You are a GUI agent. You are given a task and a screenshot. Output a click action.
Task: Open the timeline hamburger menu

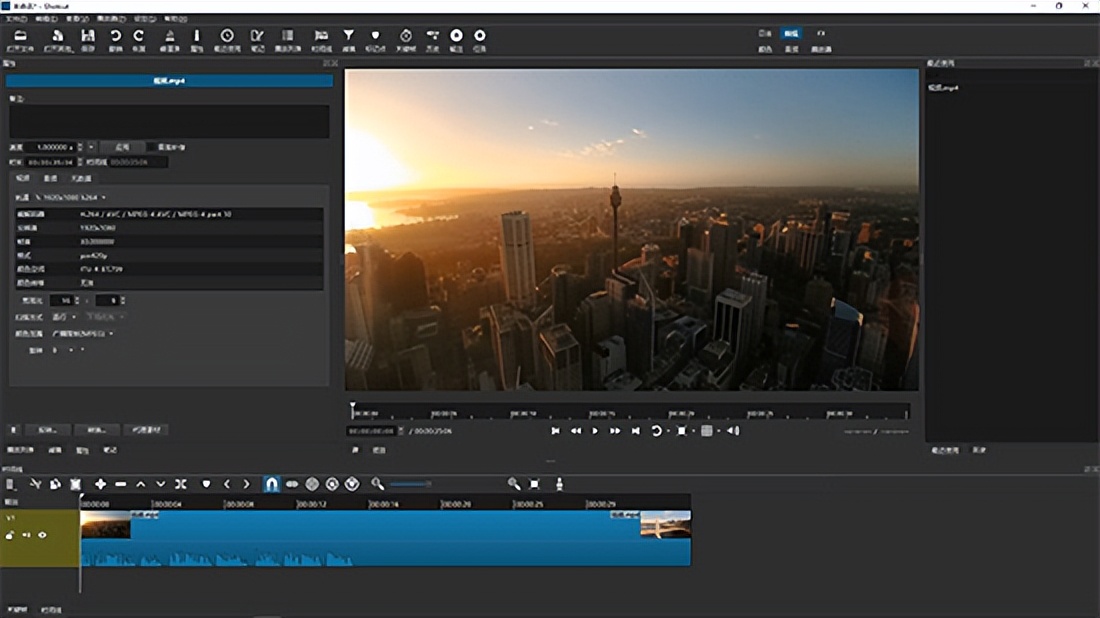pyautogui.click(x=10, y=484)
